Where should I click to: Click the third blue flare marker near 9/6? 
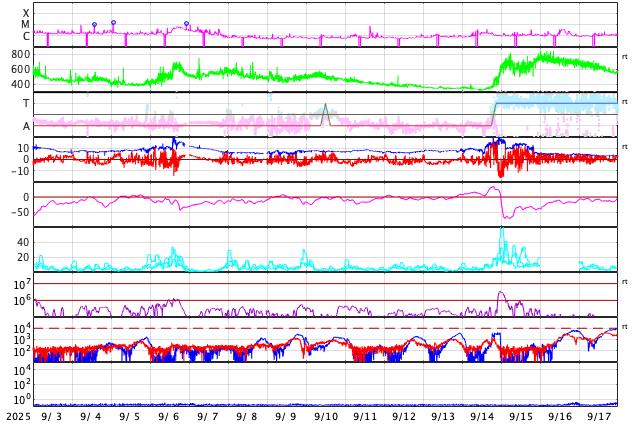186,23
